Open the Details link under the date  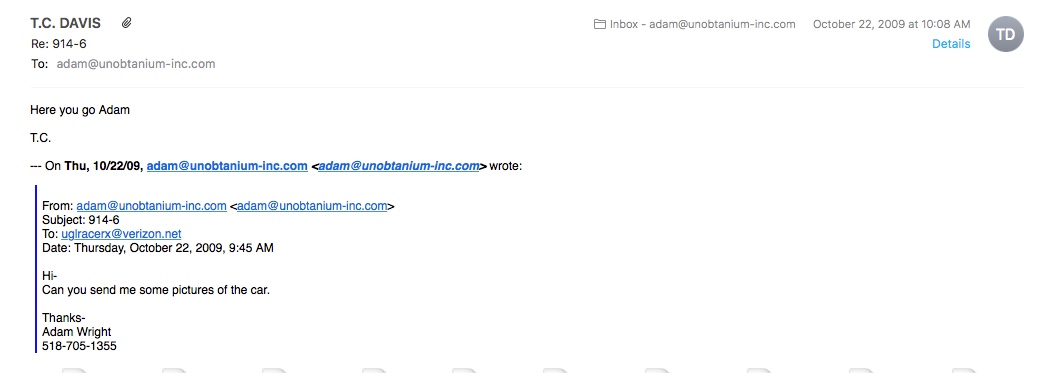coord(951,44)
